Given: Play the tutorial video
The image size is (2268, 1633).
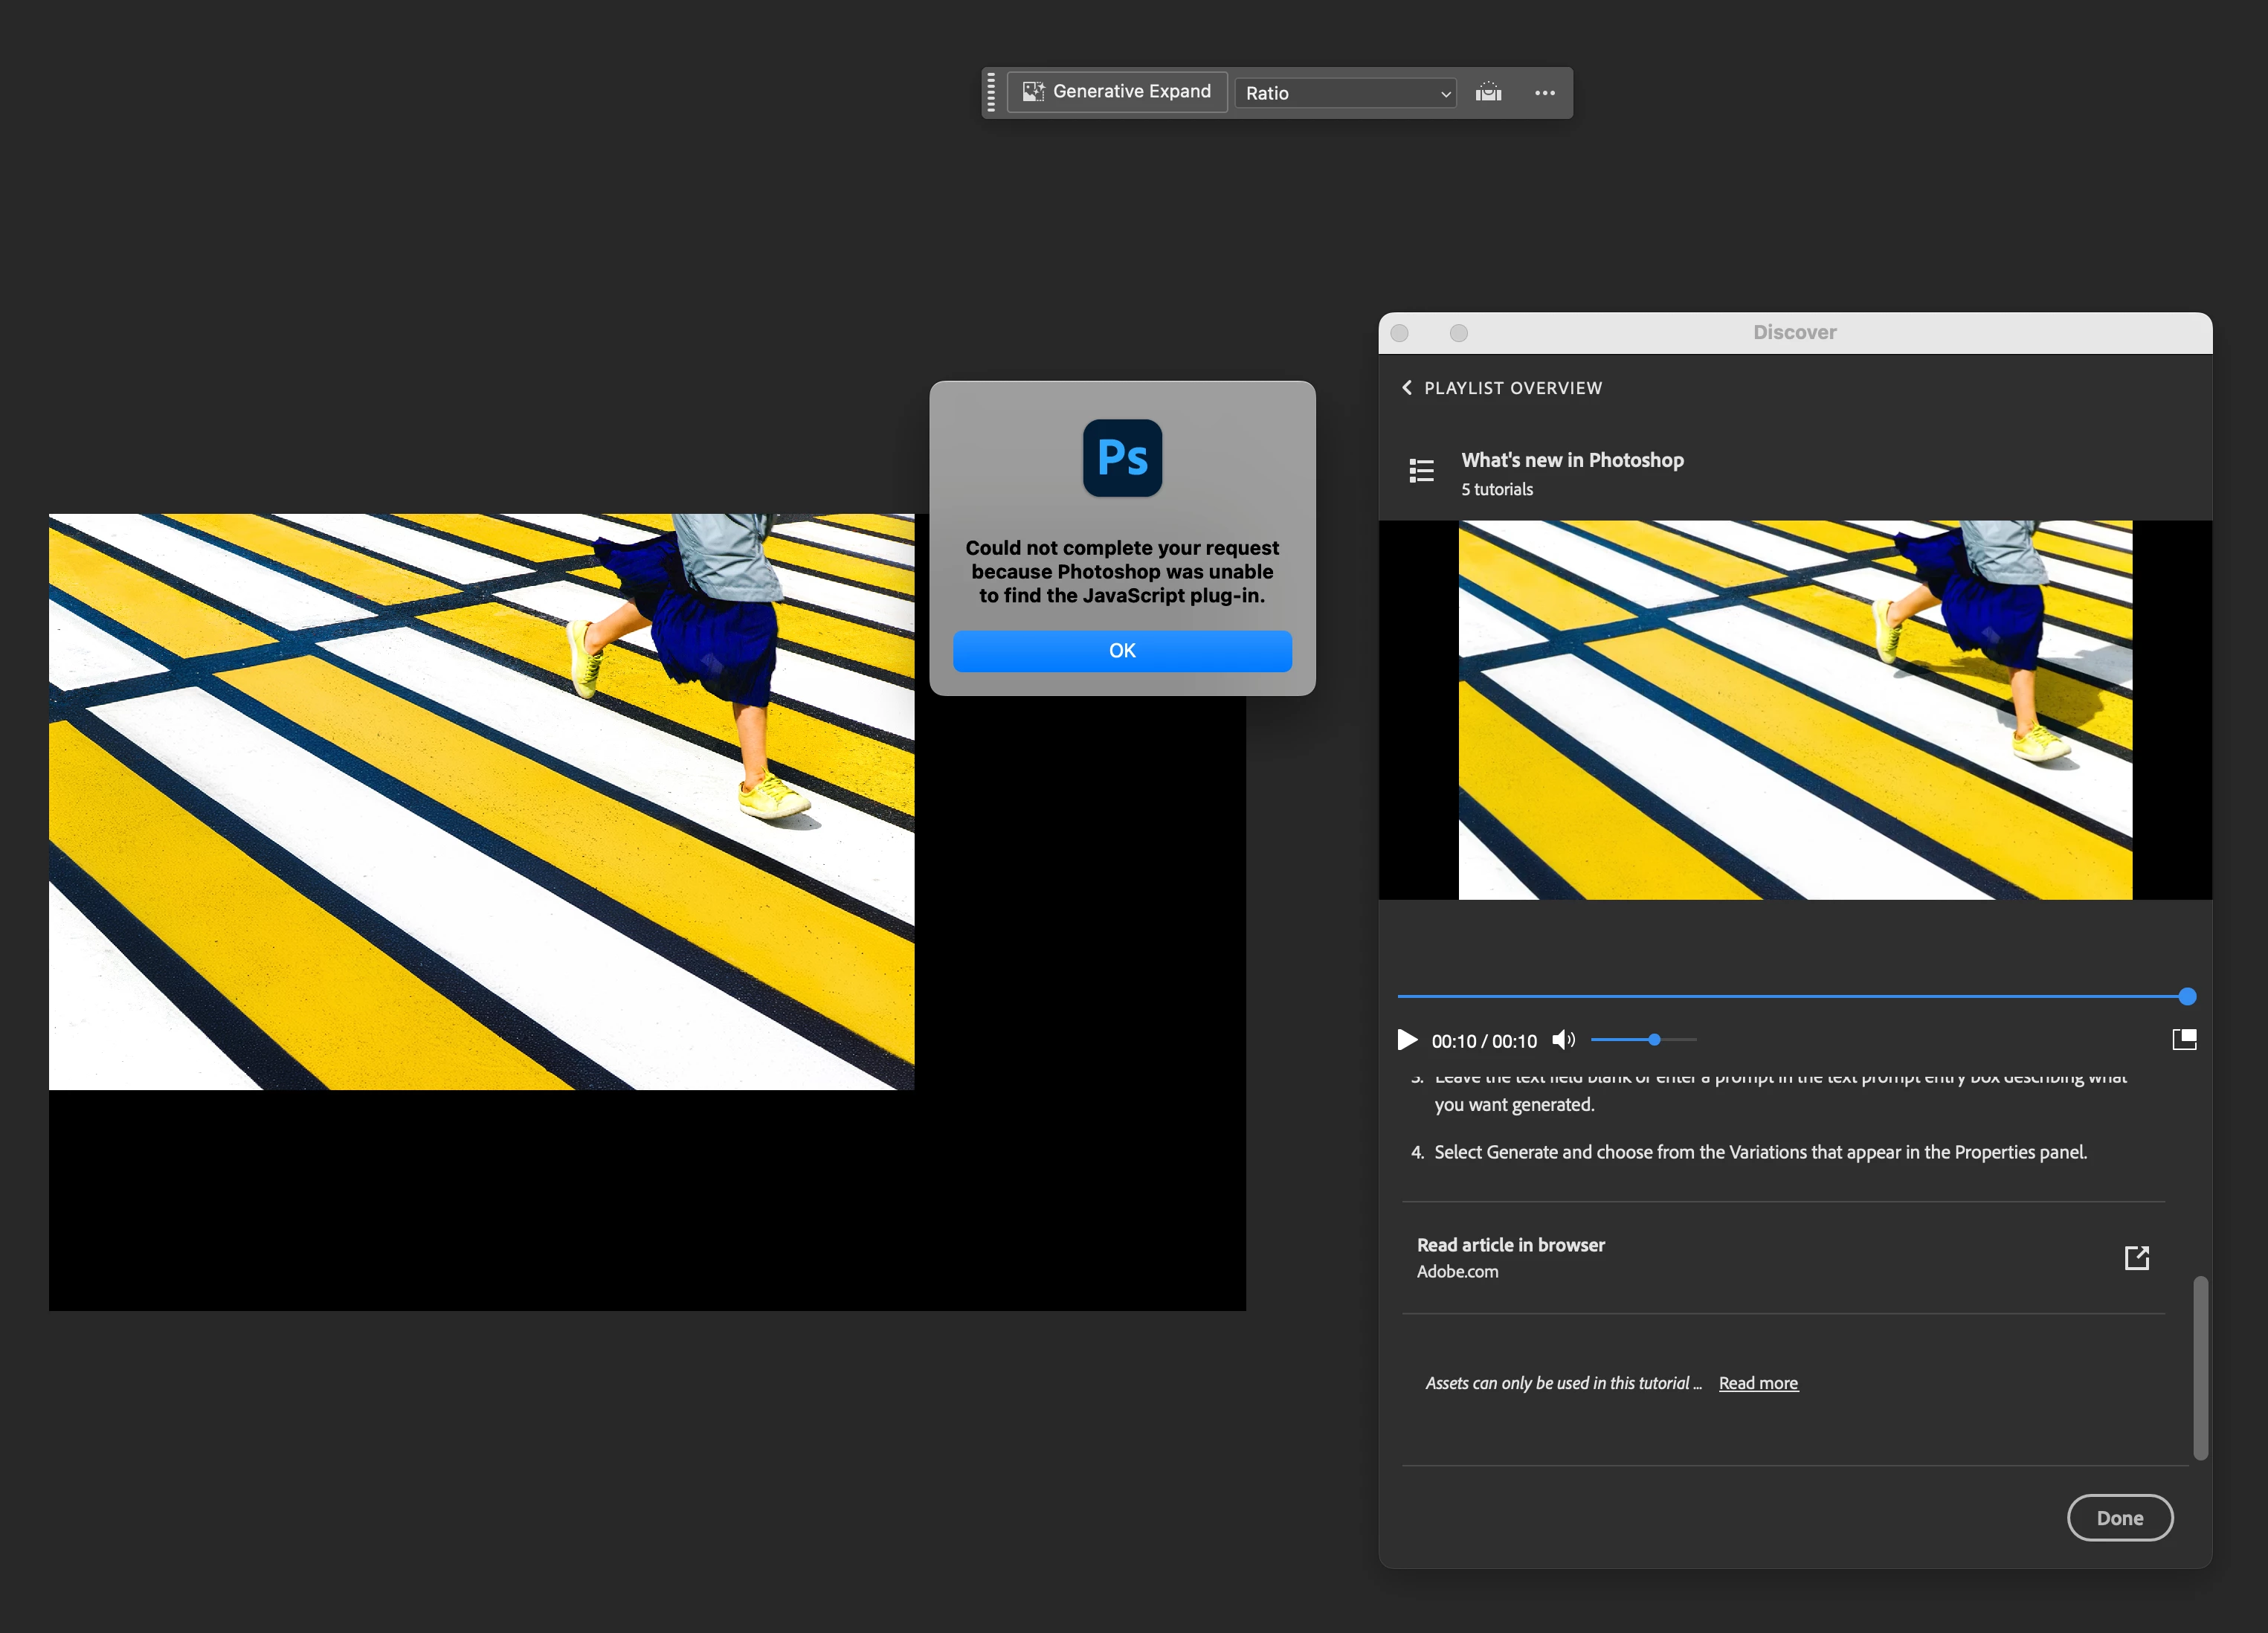Looking at the screenshot, I should 1407,1040.
